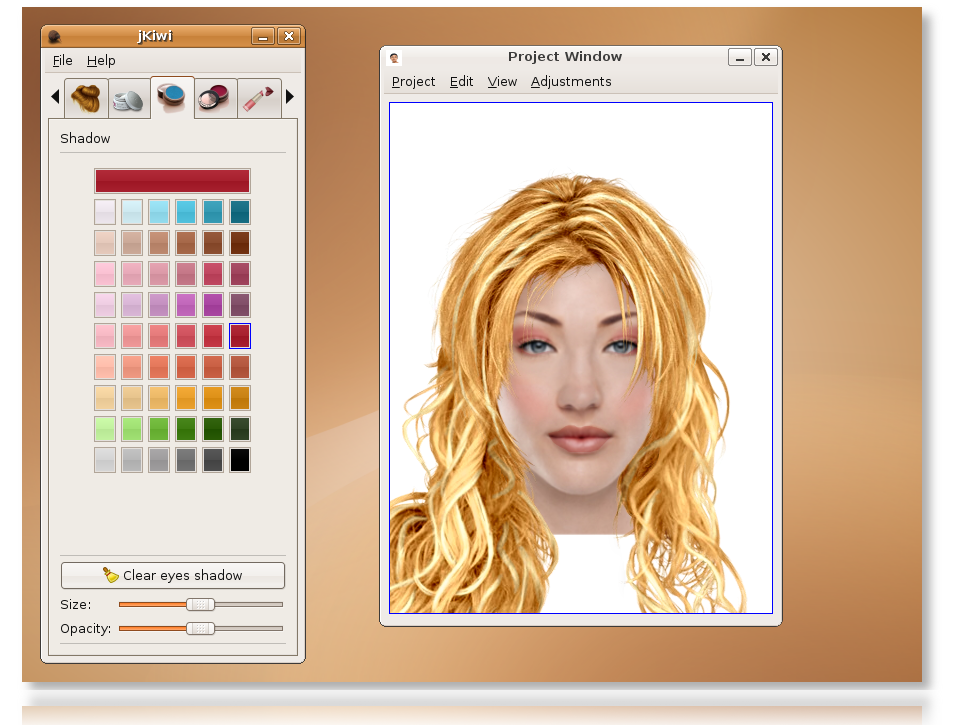
Task: Click the Size slider handle
Action: (x=200, y=604)
